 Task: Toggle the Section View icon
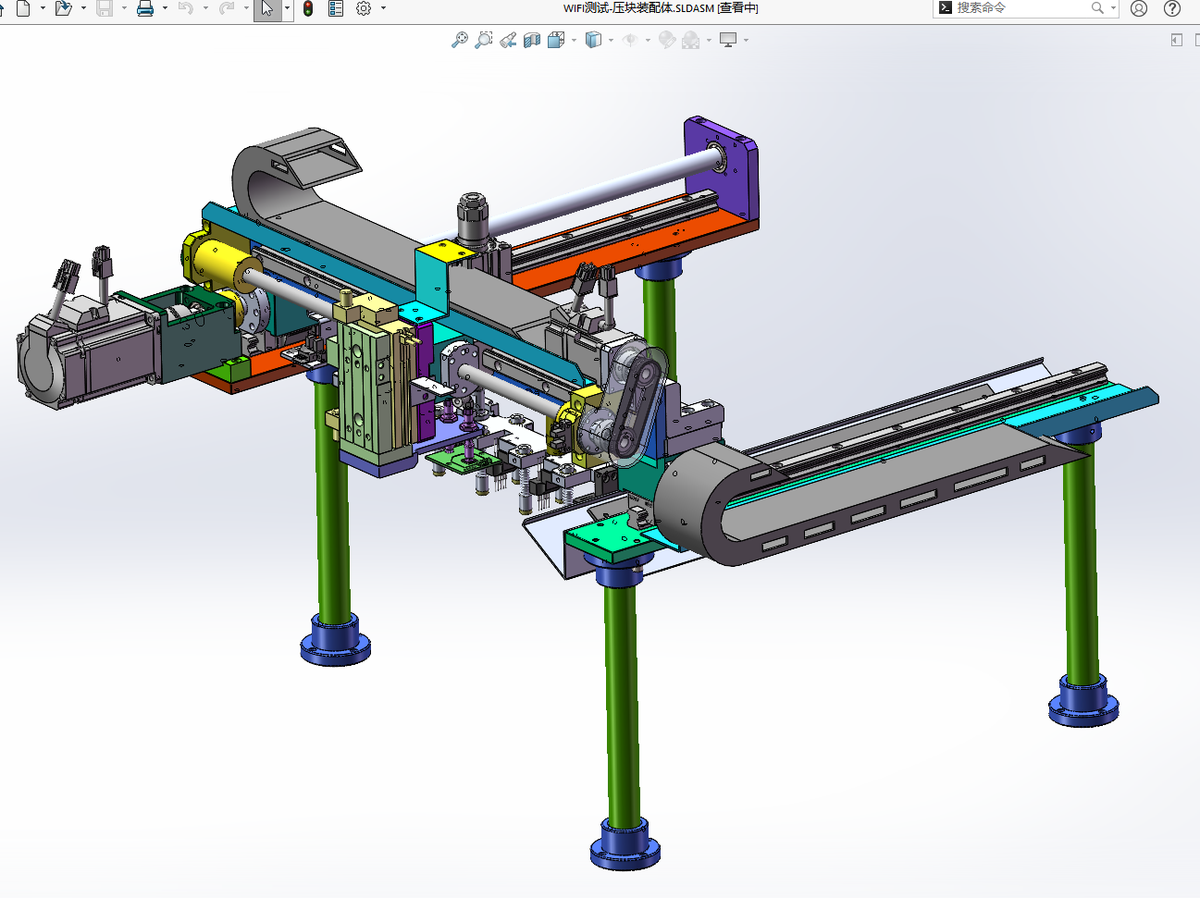(x=532, y=40)
